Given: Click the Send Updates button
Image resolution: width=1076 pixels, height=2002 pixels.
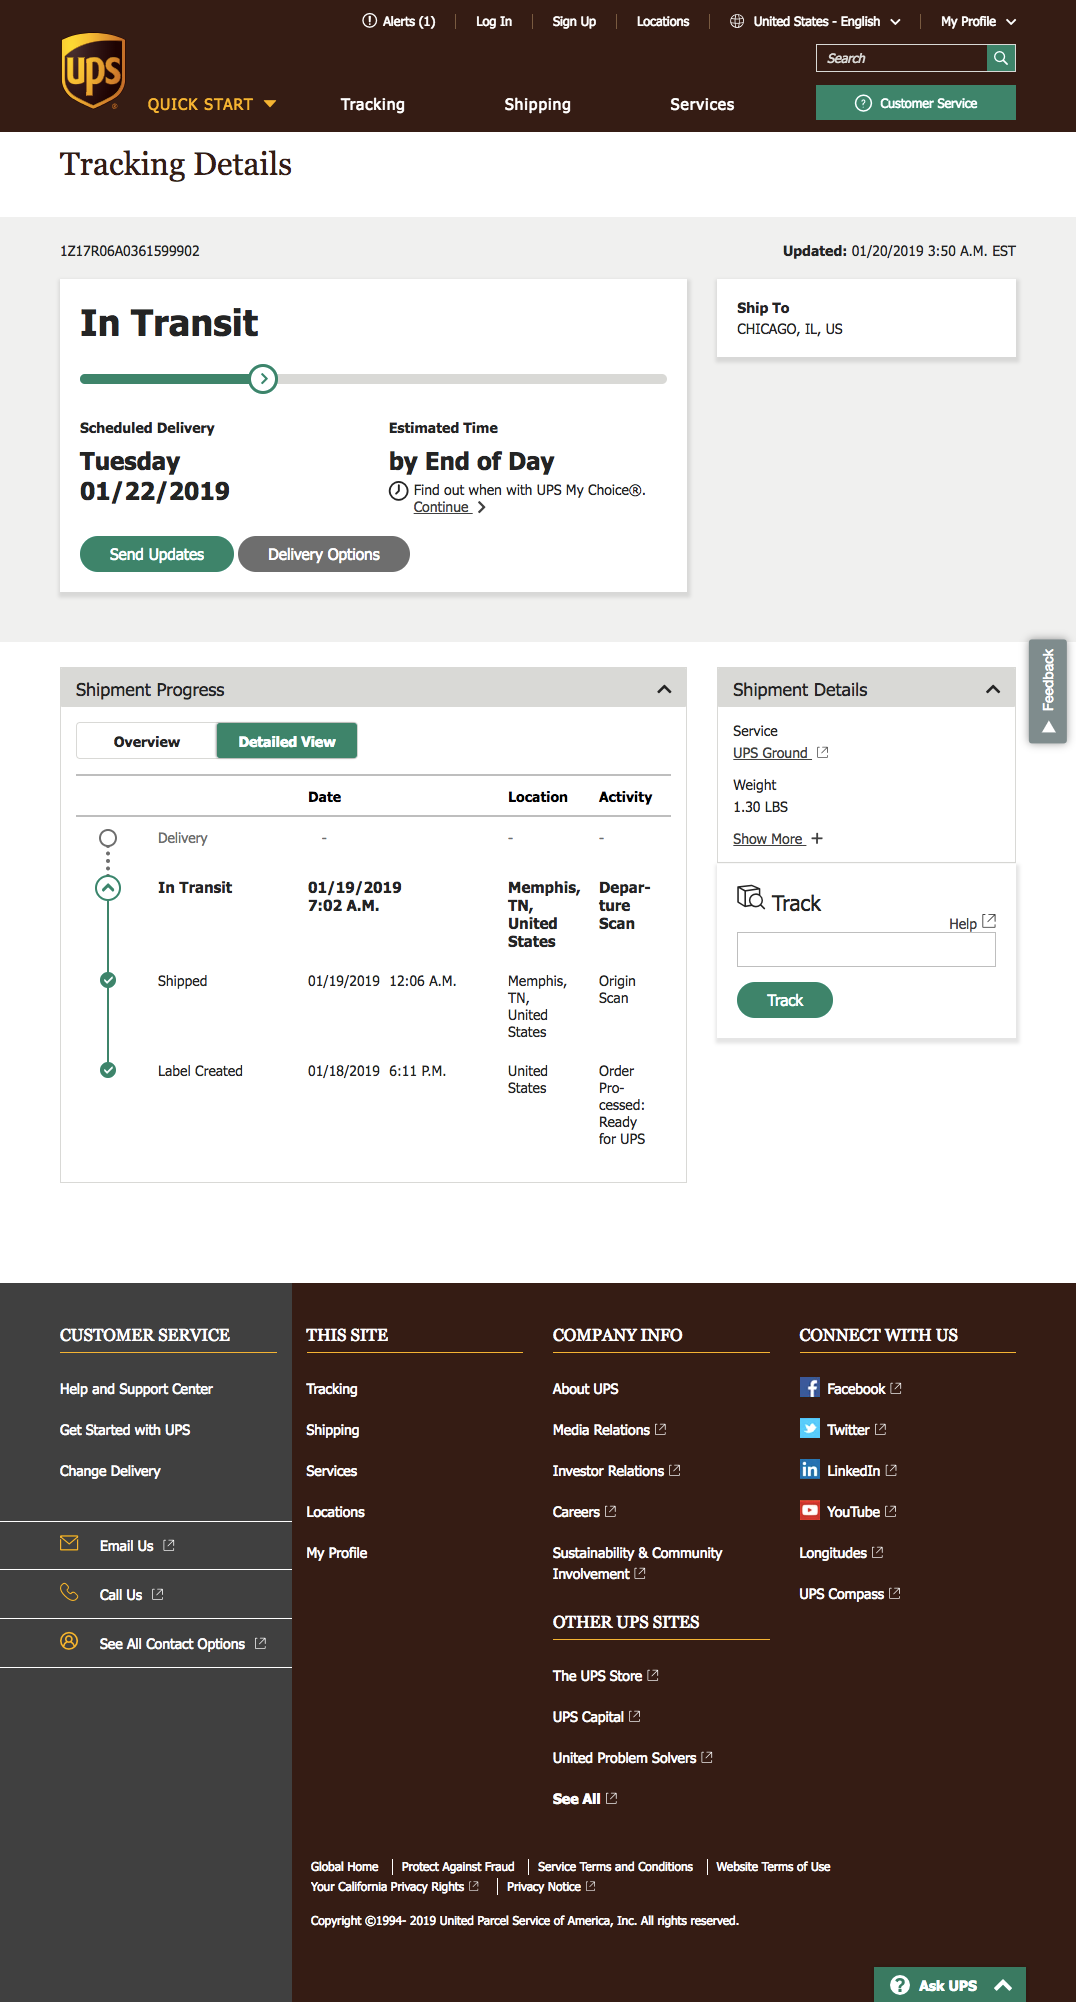Looking at the screenshot, I should coord(157,554).
